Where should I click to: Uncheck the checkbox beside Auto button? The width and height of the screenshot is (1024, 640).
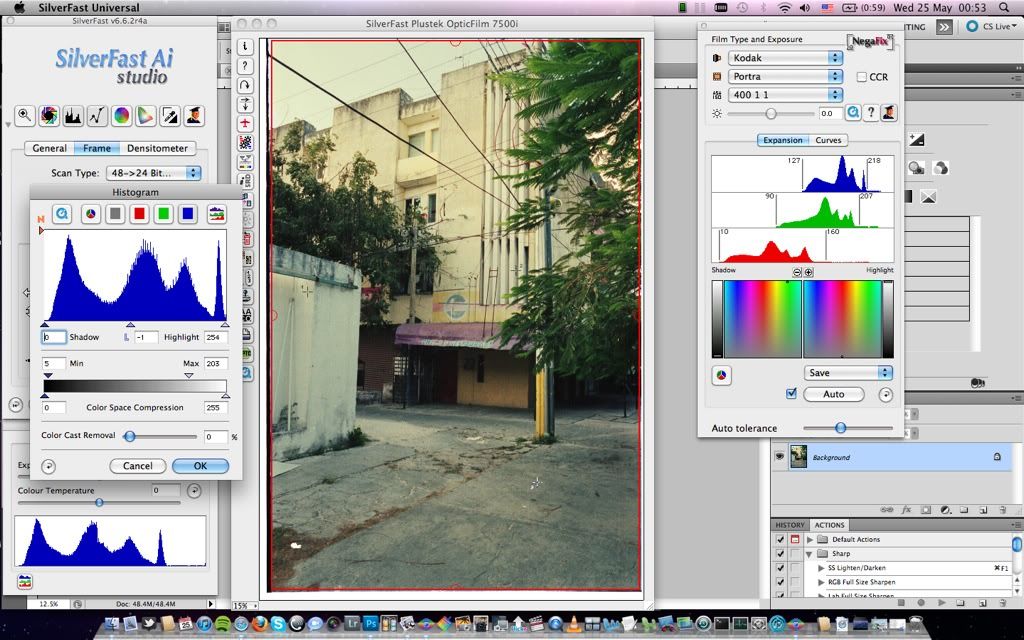(792, 394)
